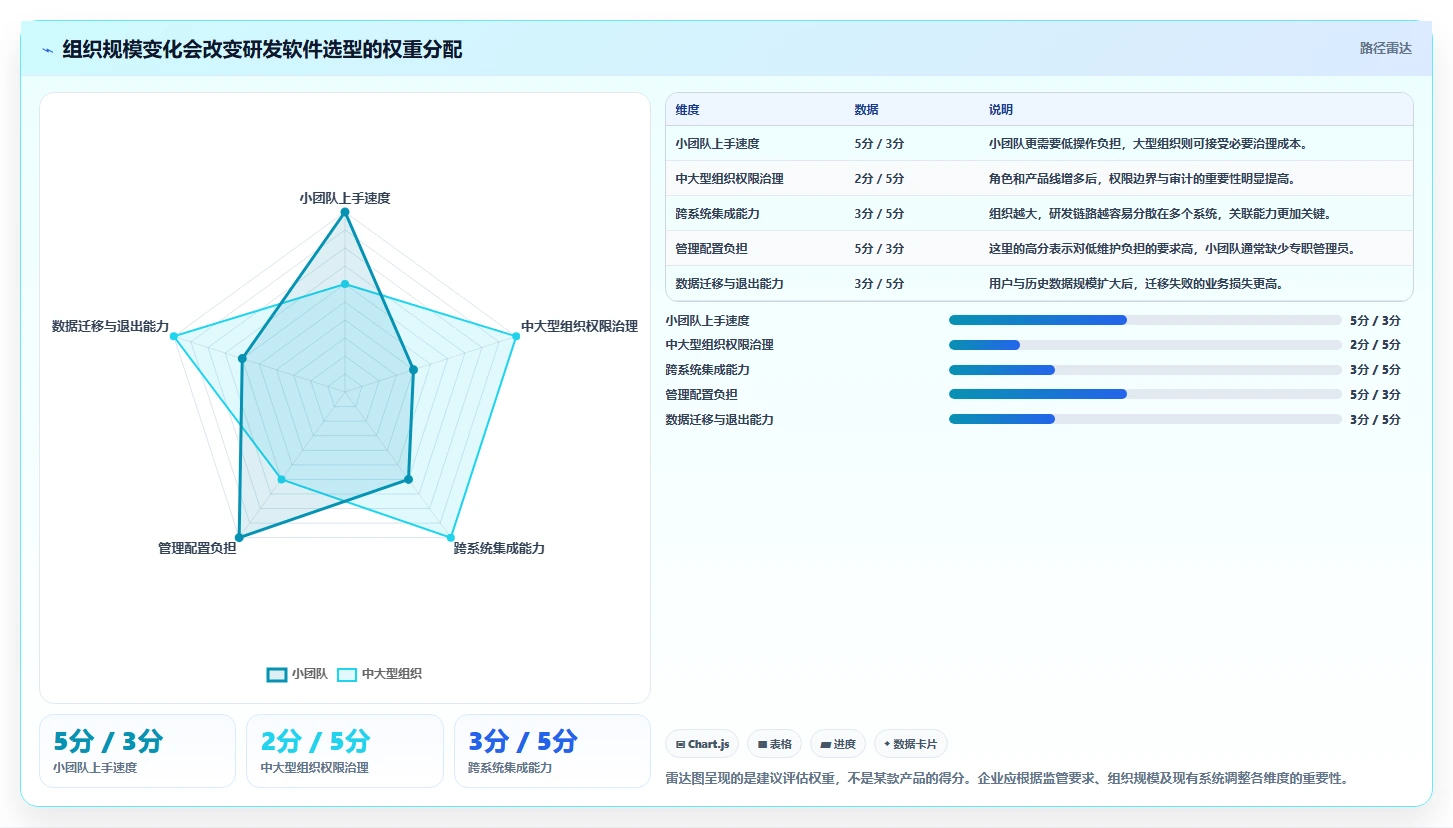Click the 维度 table column header
The image size is (1453, 828).
click(x=688, y=110)
